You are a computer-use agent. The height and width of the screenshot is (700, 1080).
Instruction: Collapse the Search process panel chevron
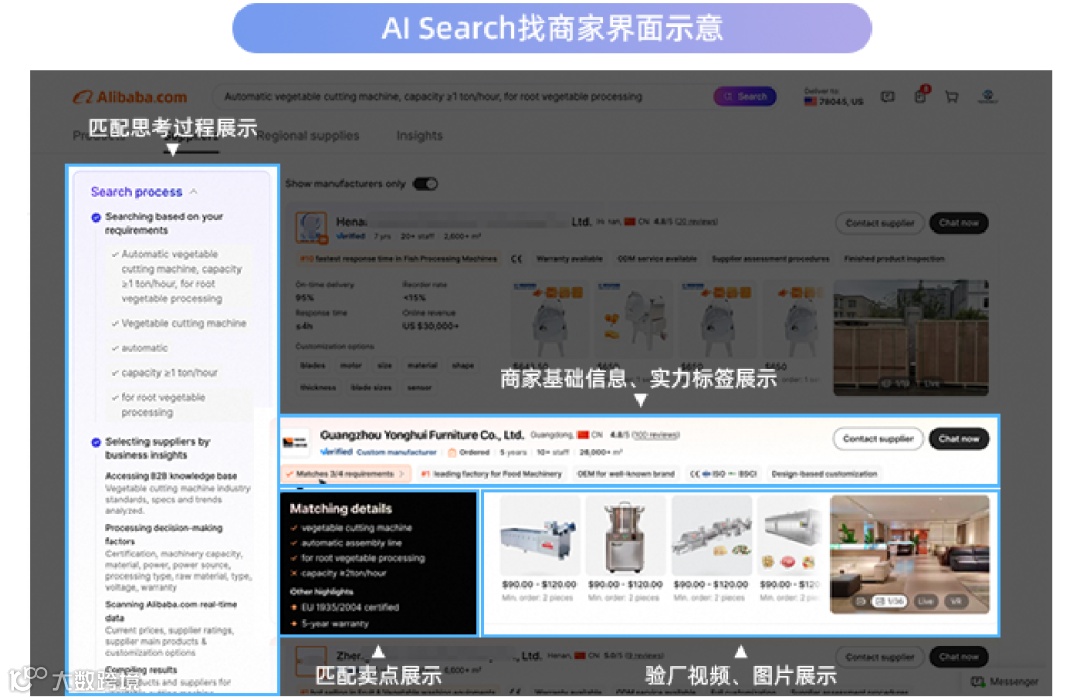194,192
